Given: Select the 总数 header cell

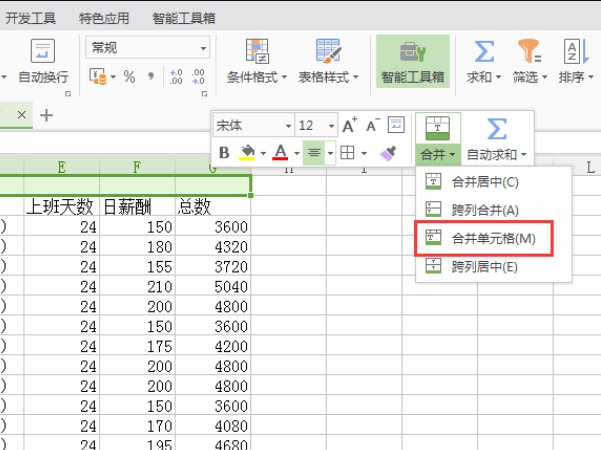Looking at the screenshot, I should (x=213, y=206).
